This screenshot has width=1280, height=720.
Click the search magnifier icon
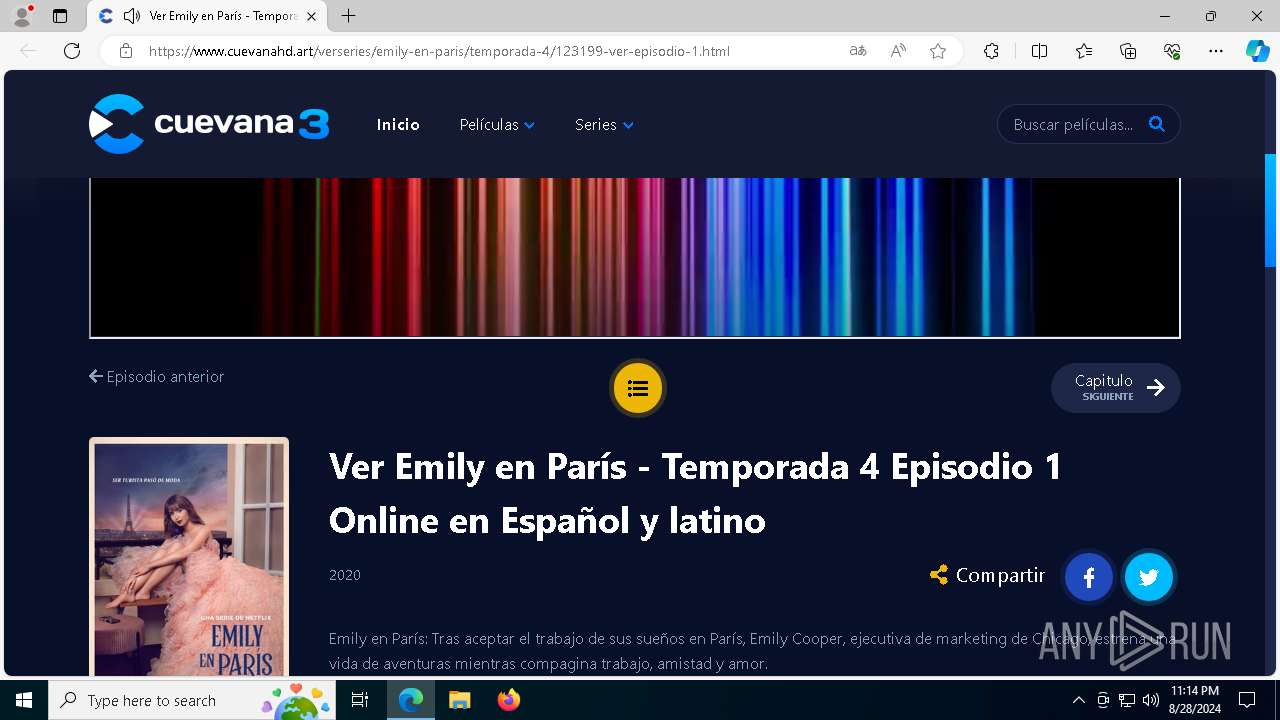tap(1157, 124)
